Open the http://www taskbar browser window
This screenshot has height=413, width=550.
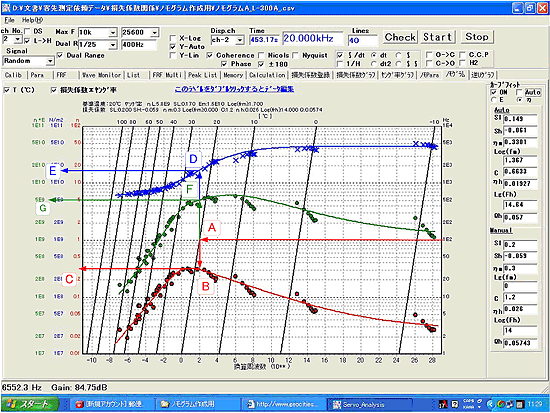click(x=283, y=405)
